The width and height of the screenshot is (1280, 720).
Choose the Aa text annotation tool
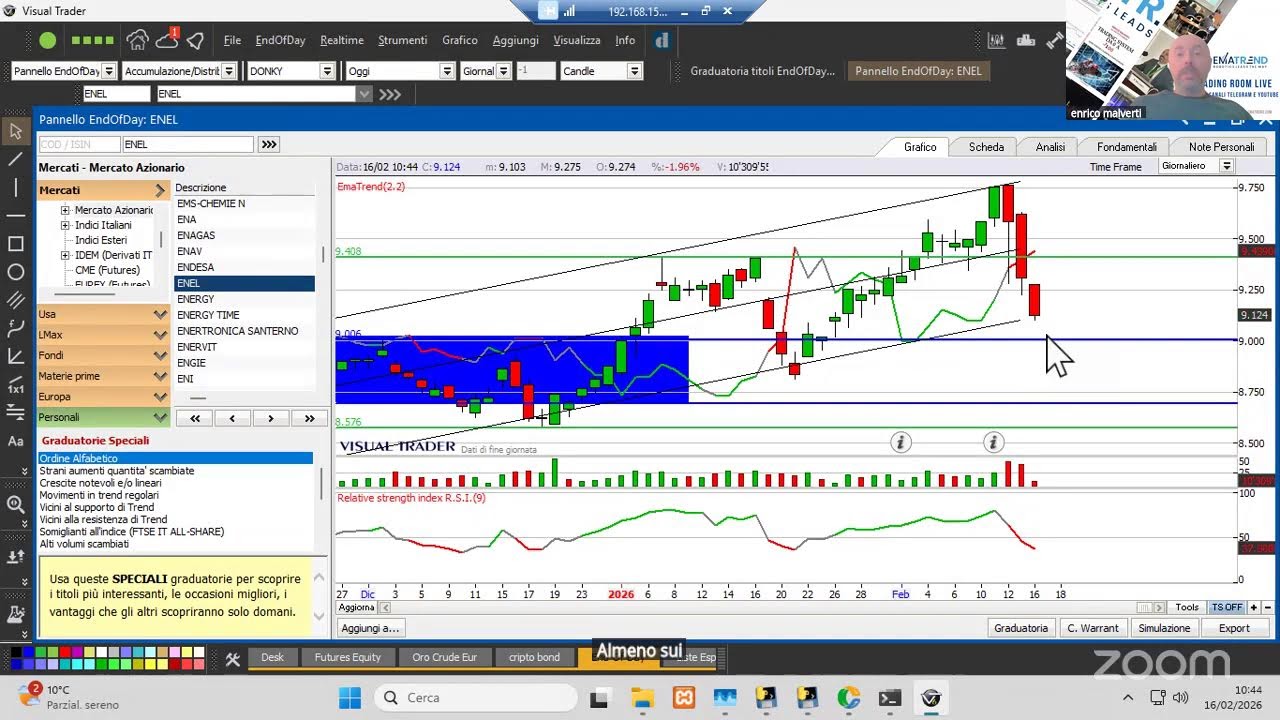[x=15, y=440]
